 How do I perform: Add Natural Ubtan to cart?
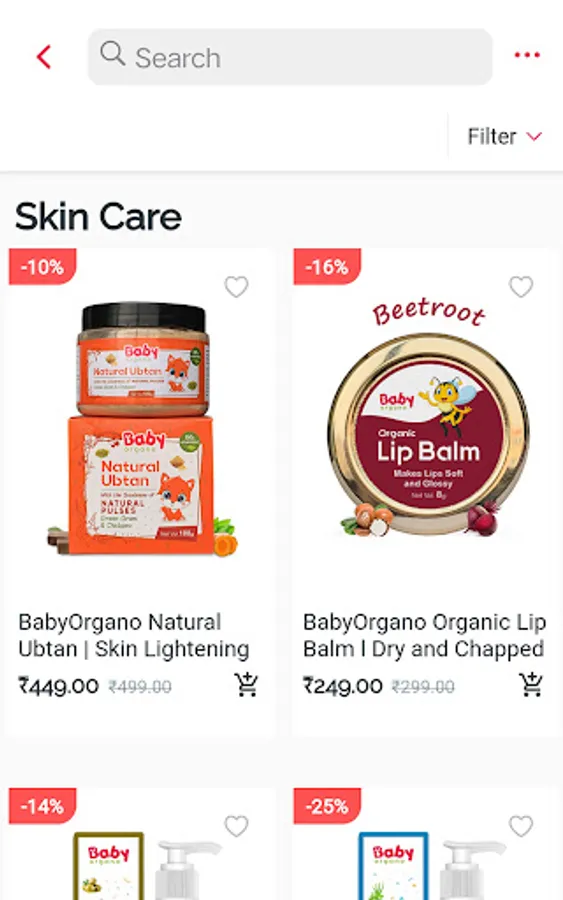click(x=246, y=684)
